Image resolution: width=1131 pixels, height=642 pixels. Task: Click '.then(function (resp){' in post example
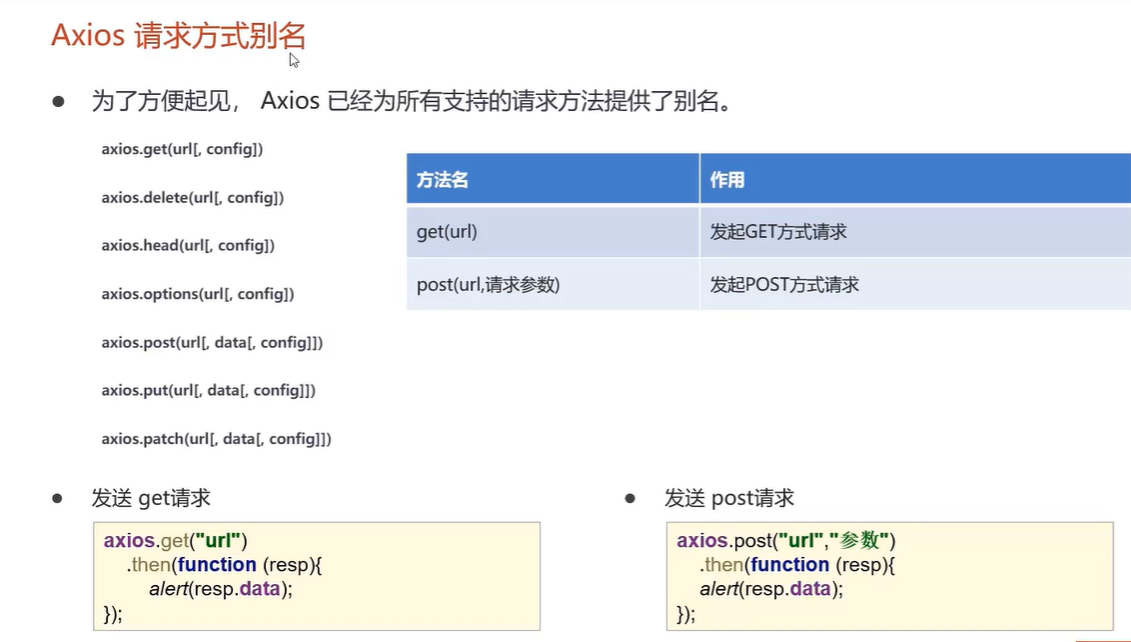click(x=797, y=565)
